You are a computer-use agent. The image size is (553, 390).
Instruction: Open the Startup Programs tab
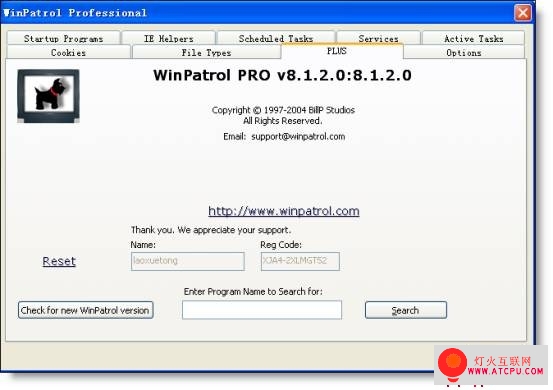point(63,38)
